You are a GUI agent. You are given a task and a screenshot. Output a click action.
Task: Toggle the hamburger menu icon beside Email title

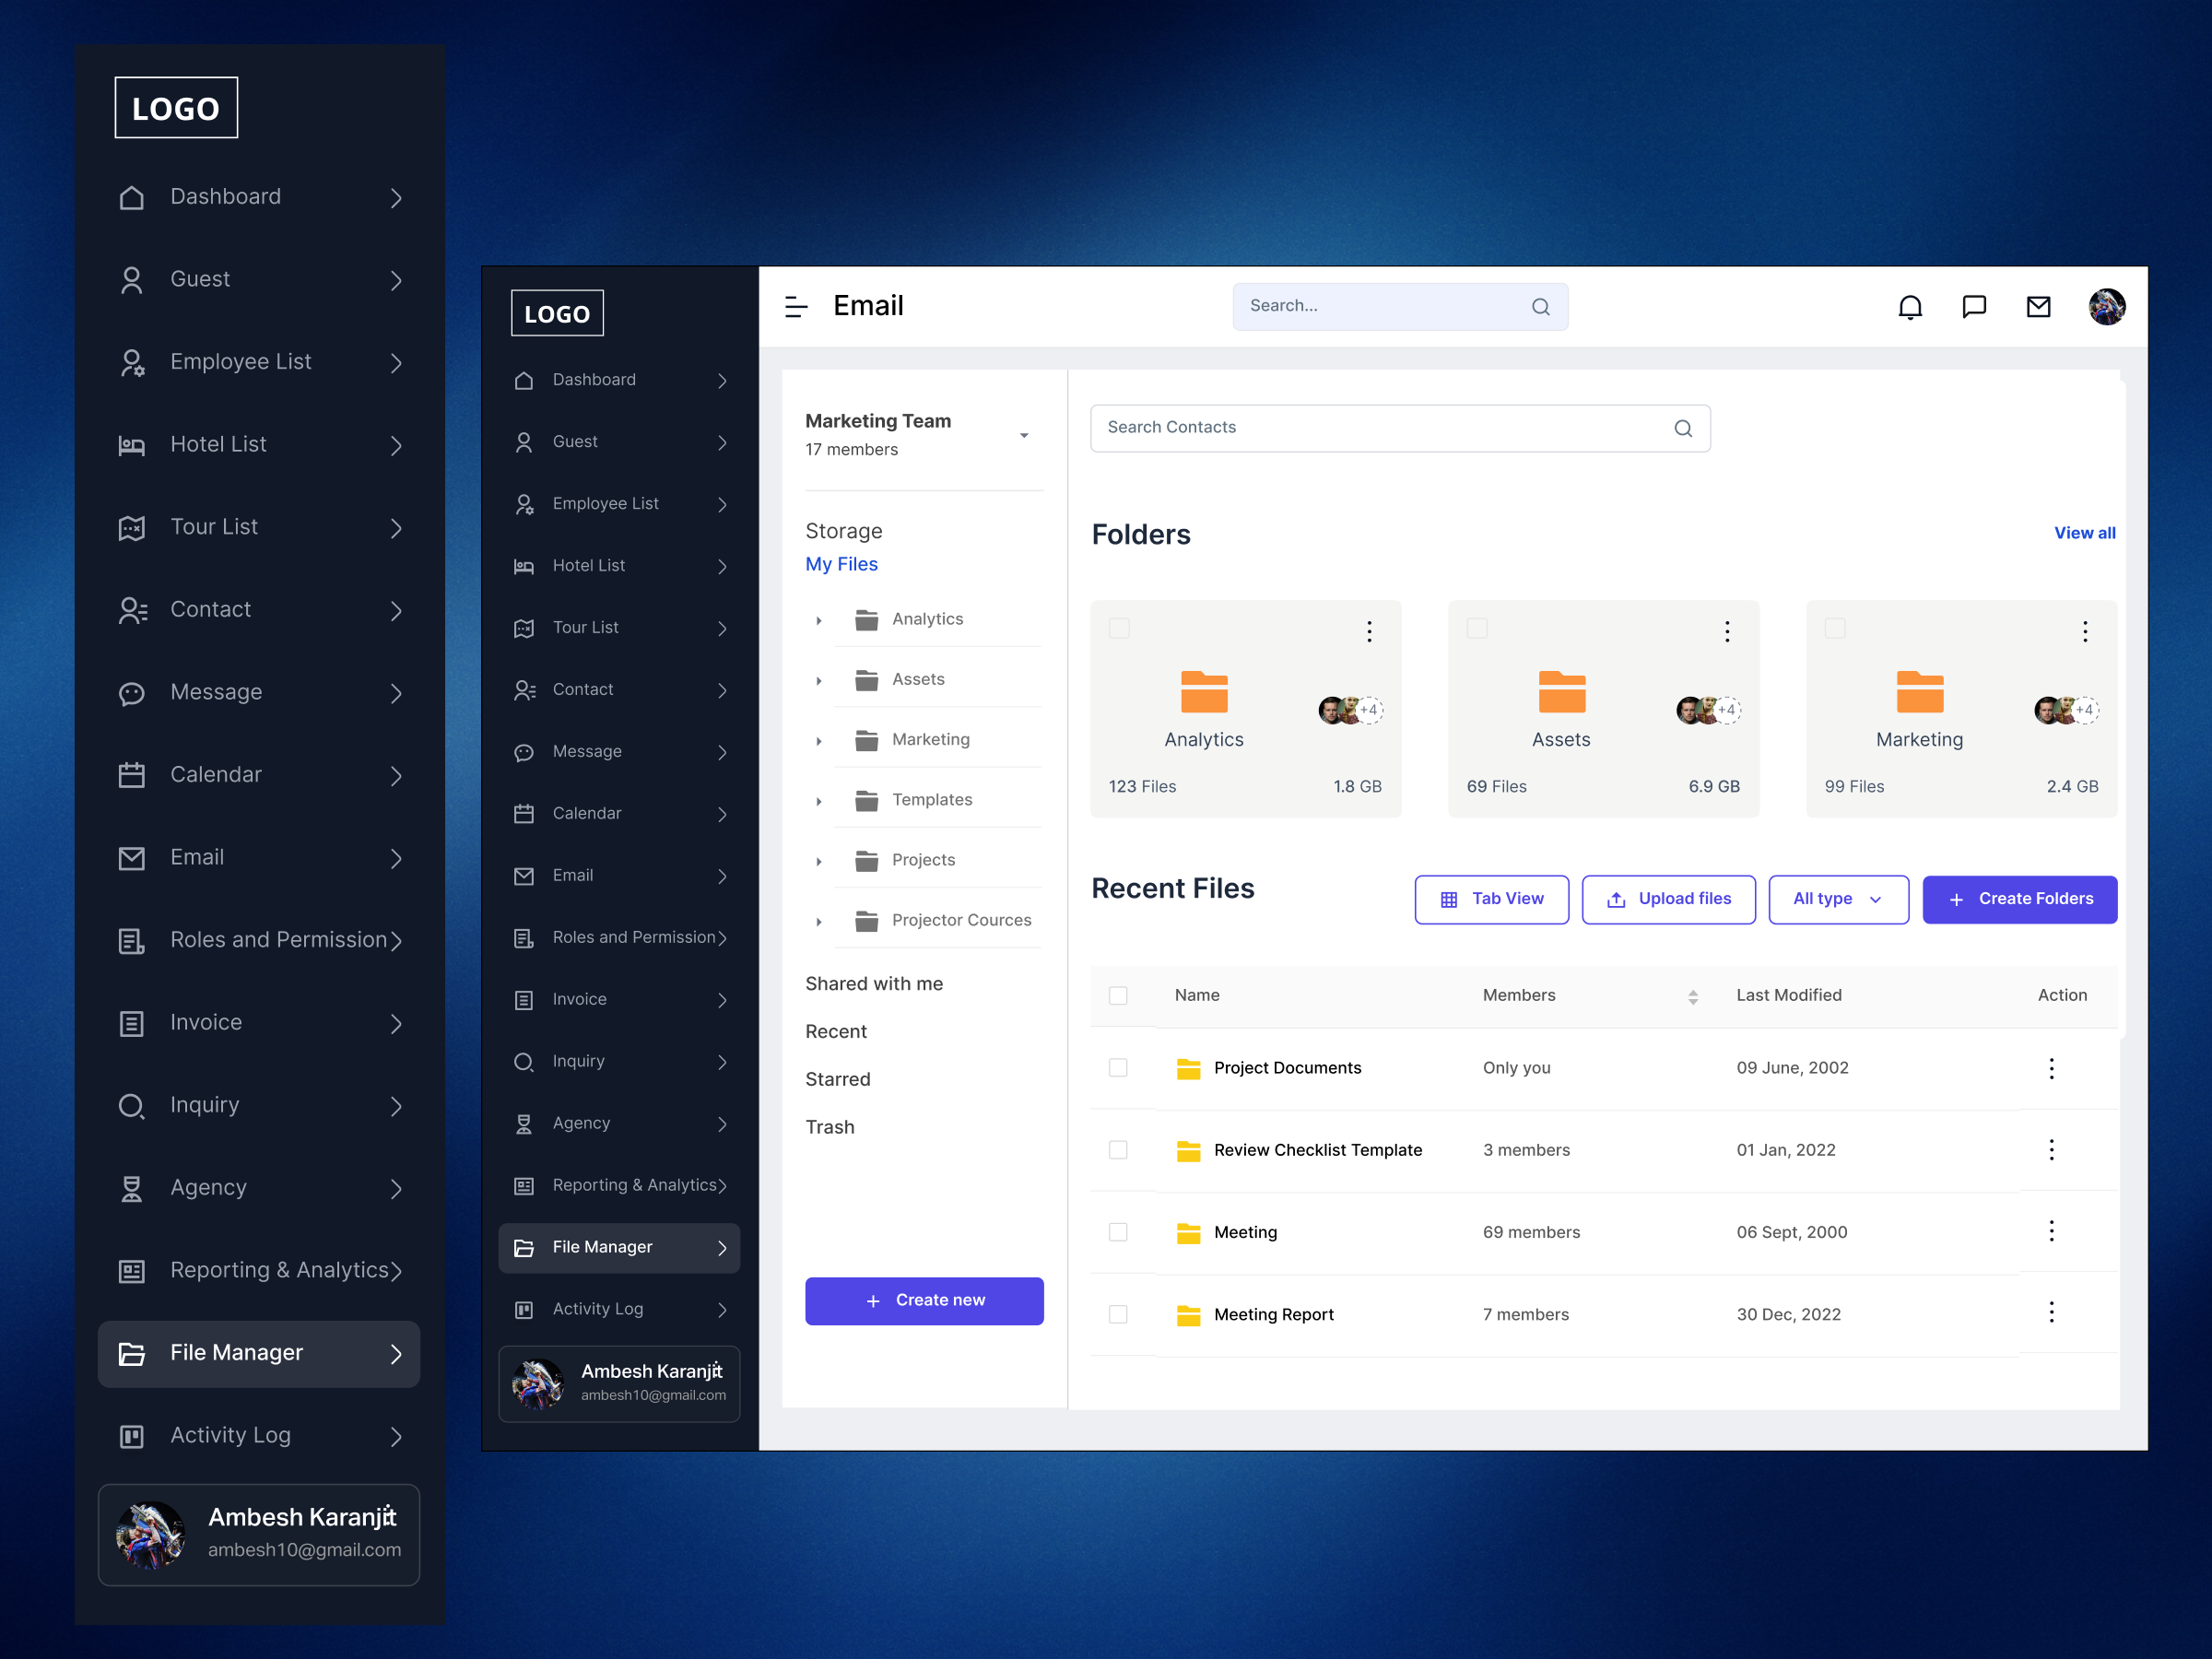(796, 307)
